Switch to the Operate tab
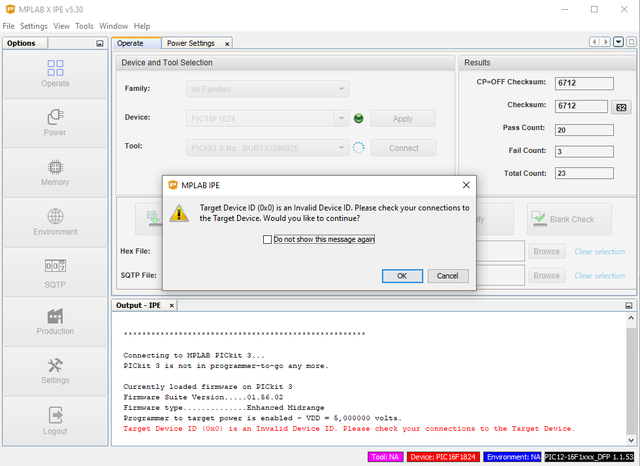Viewport: 640px width, 466px height. [x=137, y=43]
